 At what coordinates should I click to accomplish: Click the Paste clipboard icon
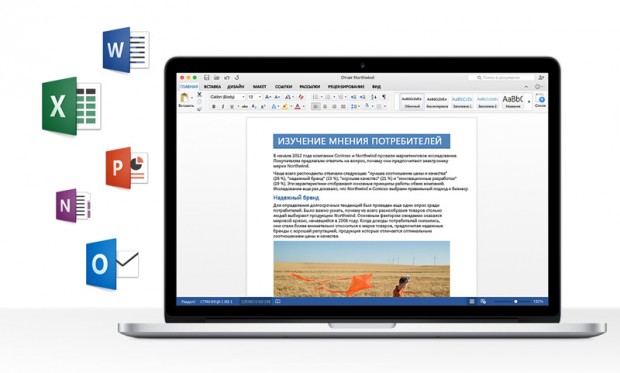coord(184,97)
